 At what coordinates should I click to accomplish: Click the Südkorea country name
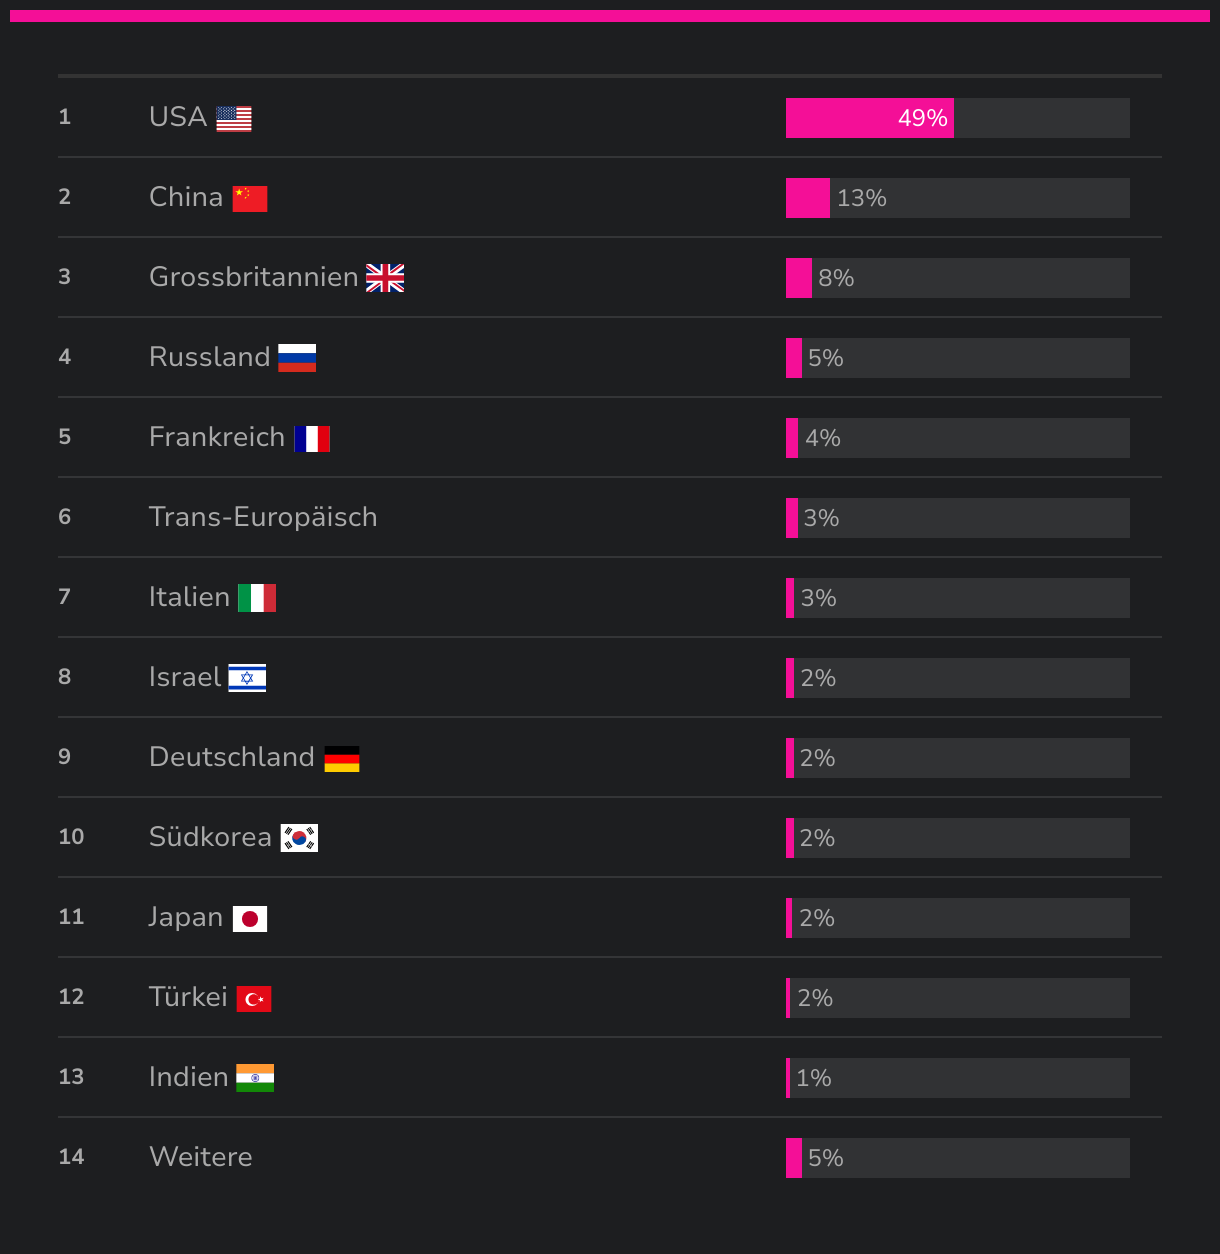(x=210, y=837)
